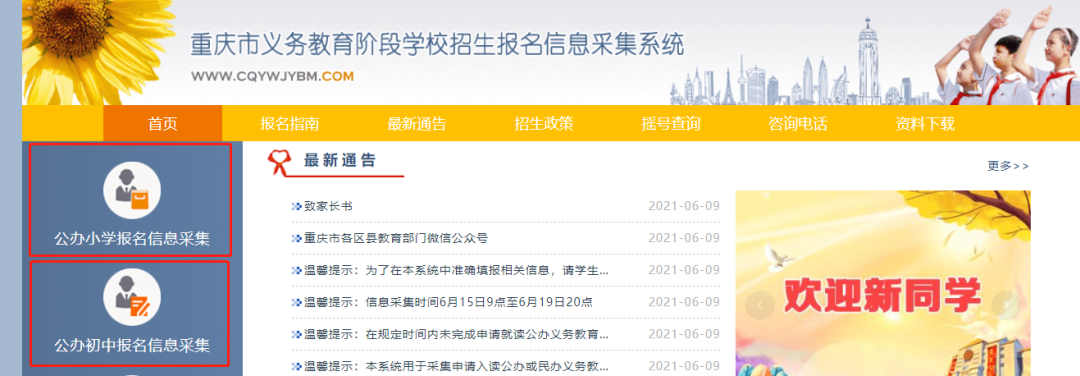Screen dimensions: 1080x376
Task: Open the 致家长书 announcement
Action: point(328,206)
